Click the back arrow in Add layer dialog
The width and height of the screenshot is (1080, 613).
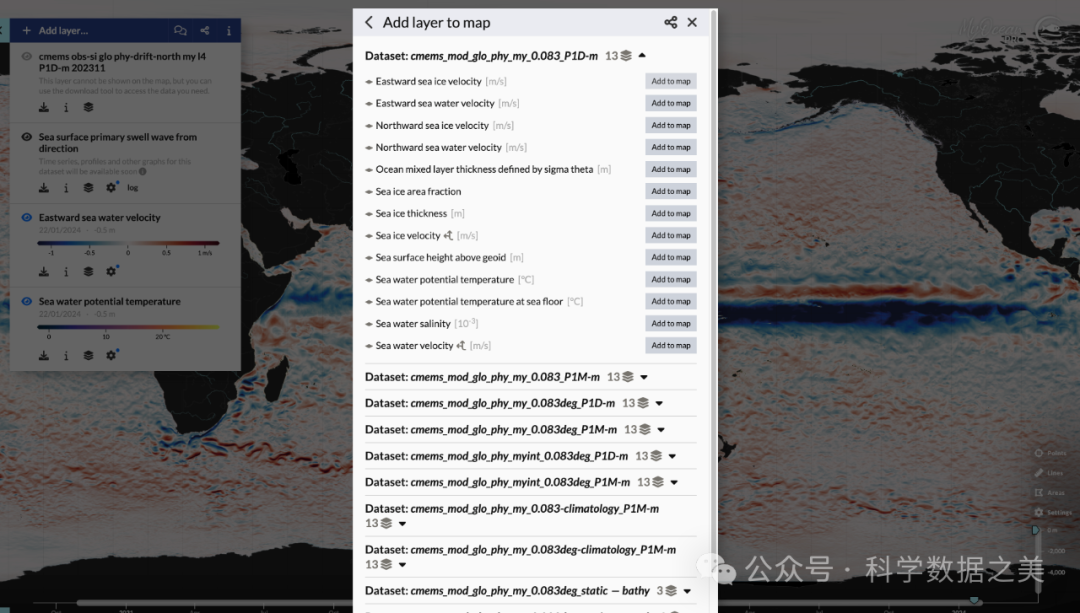pos(369,22)
